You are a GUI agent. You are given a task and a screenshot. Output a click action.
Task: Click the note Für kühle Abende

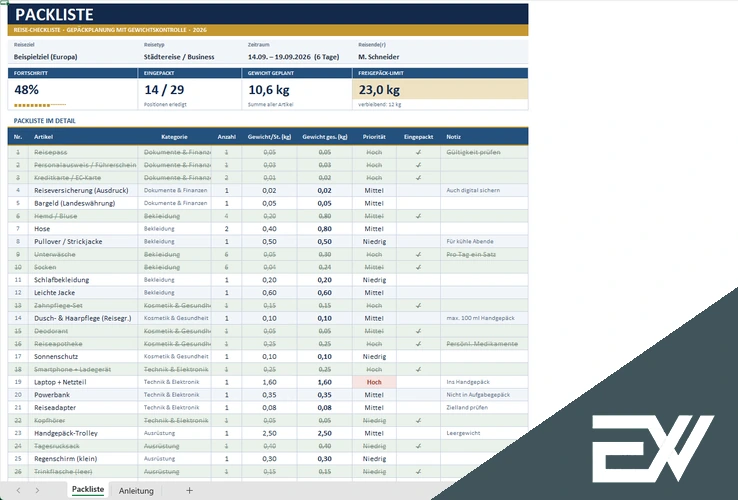coord(470,242)
